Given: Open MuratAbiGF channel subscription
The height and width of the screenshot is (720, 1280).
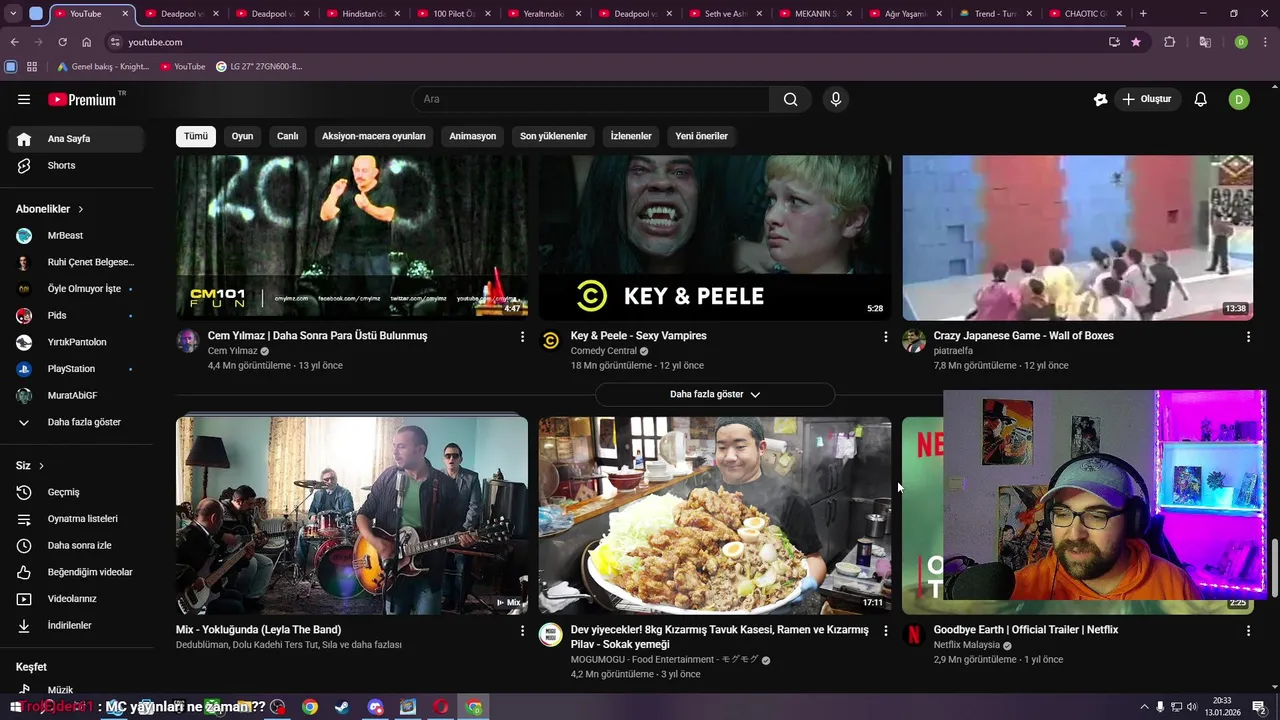Looking at the screenshot, I should tap(76, 395).
